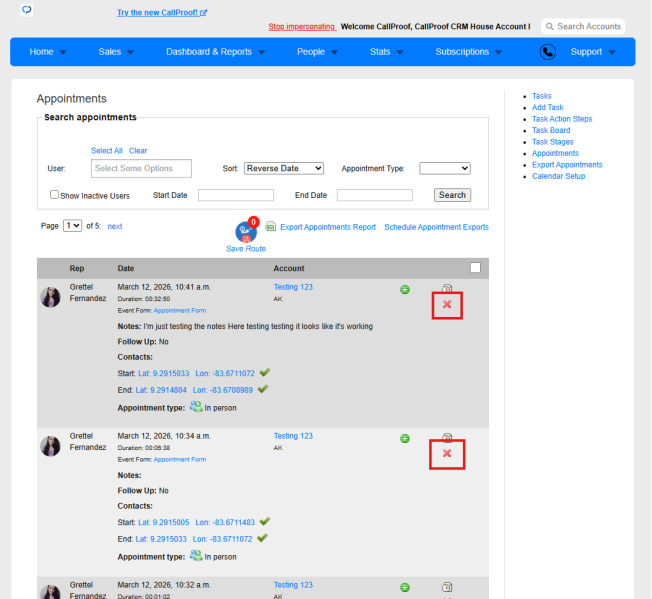Open the Sort Reverse Date dropdown
Screen dimensions: 652x599
click(x=284, y=168)
